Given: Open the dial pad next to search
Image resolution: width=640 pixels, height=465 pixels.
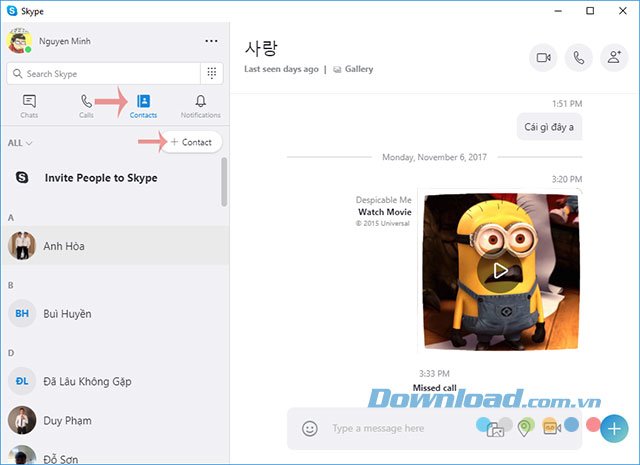Looking at the screenshot, I should click(x=211, y=73).
